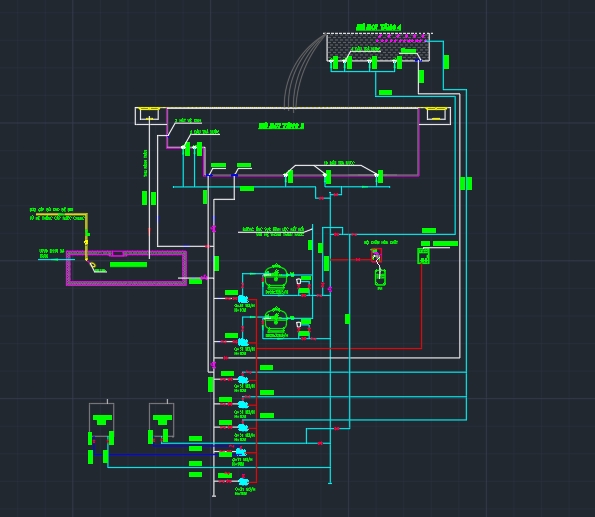595x517 pixels.
Task: Select the gray hatched upper pool section
Action: [378, 47]
